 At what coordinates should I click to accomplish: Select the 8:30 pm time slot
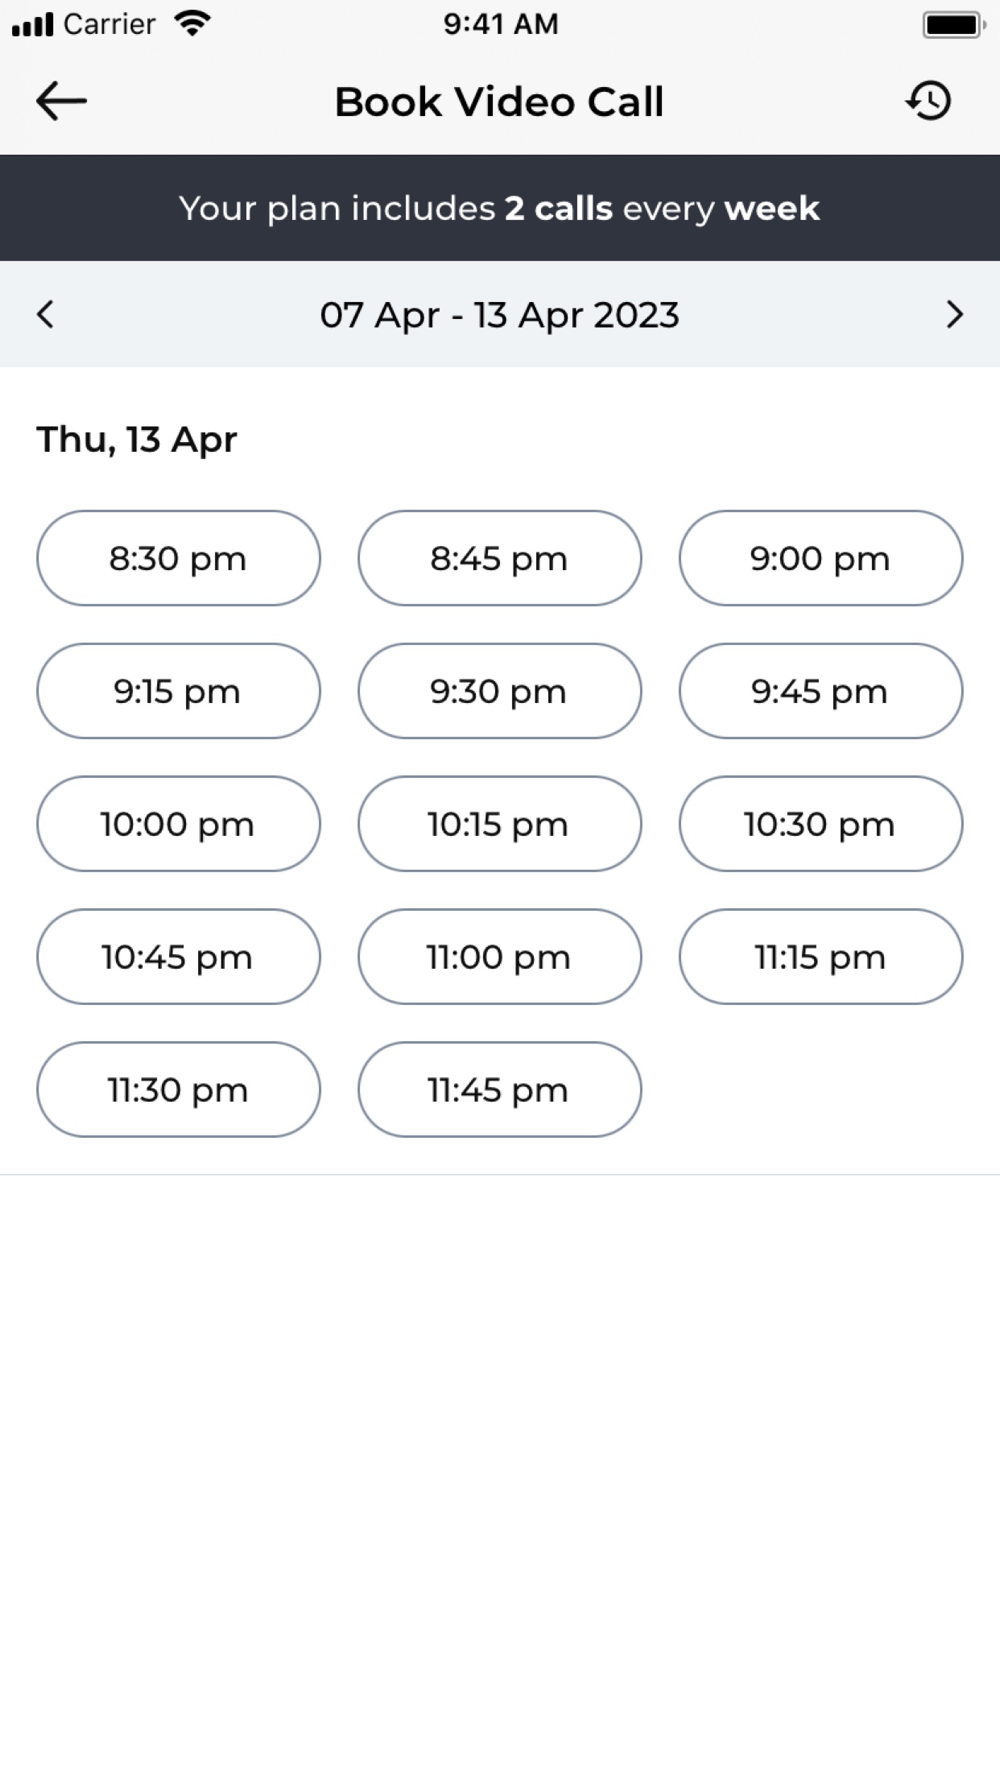pos(179,558)
